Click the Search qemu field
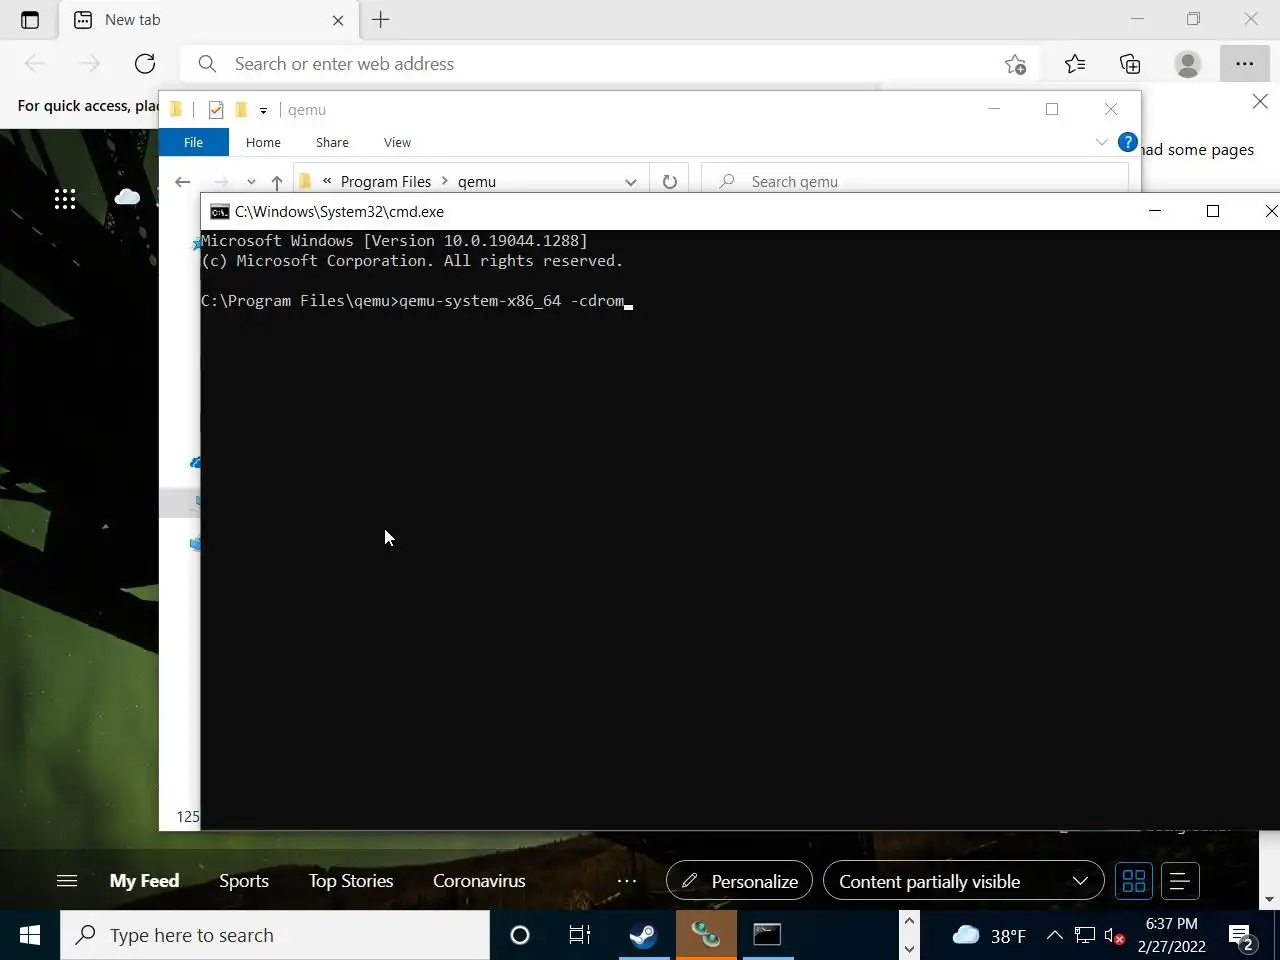The image size is (1280, 960). tap(915, 181)
